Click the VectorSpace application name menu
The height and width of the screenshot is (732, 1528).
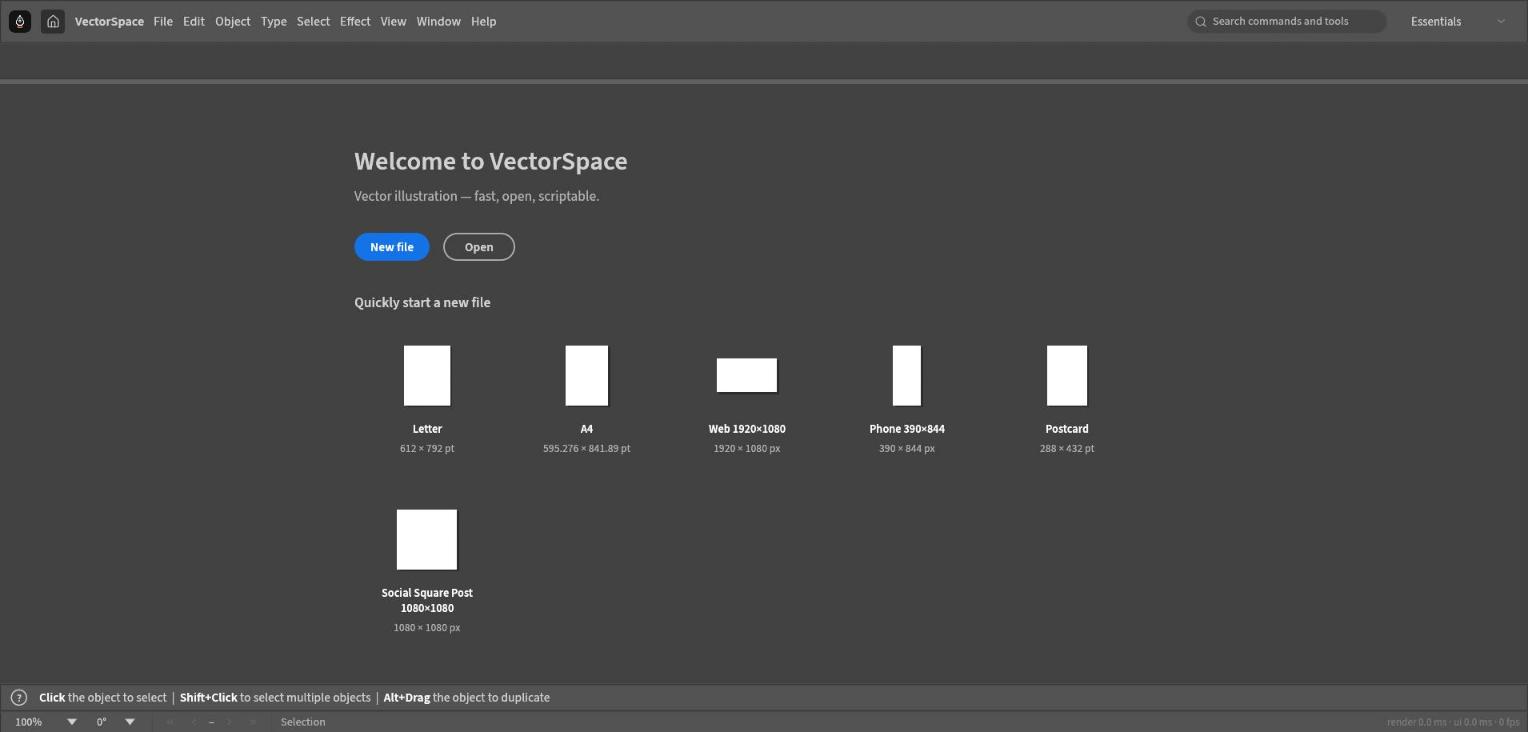(x=109, y=21)
